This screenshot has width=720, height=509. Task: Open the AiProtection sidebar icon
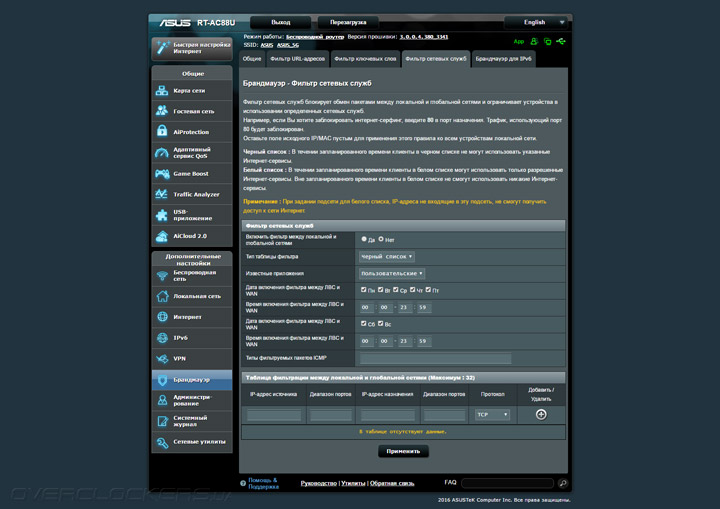[164, 131]
